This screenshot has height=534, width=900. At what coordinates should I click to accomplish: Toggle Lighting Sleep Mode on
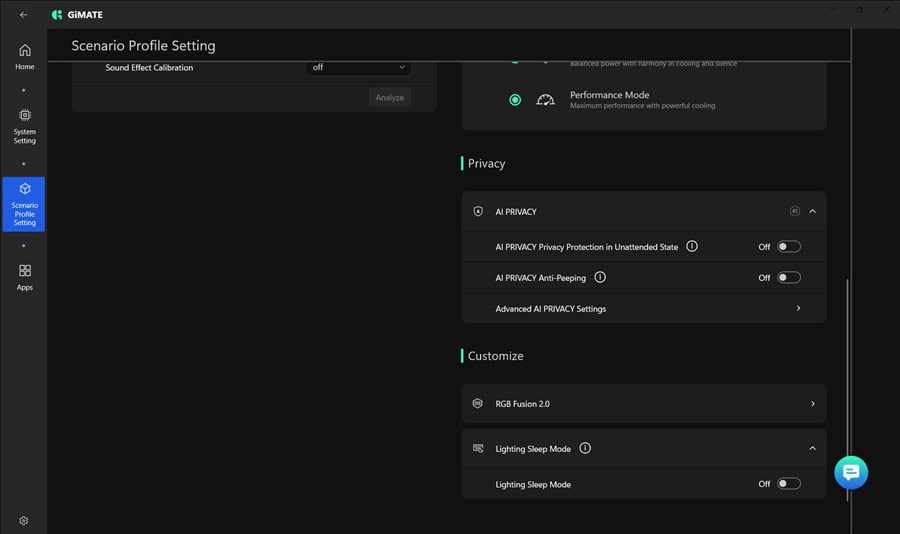[x=788, y=484]
